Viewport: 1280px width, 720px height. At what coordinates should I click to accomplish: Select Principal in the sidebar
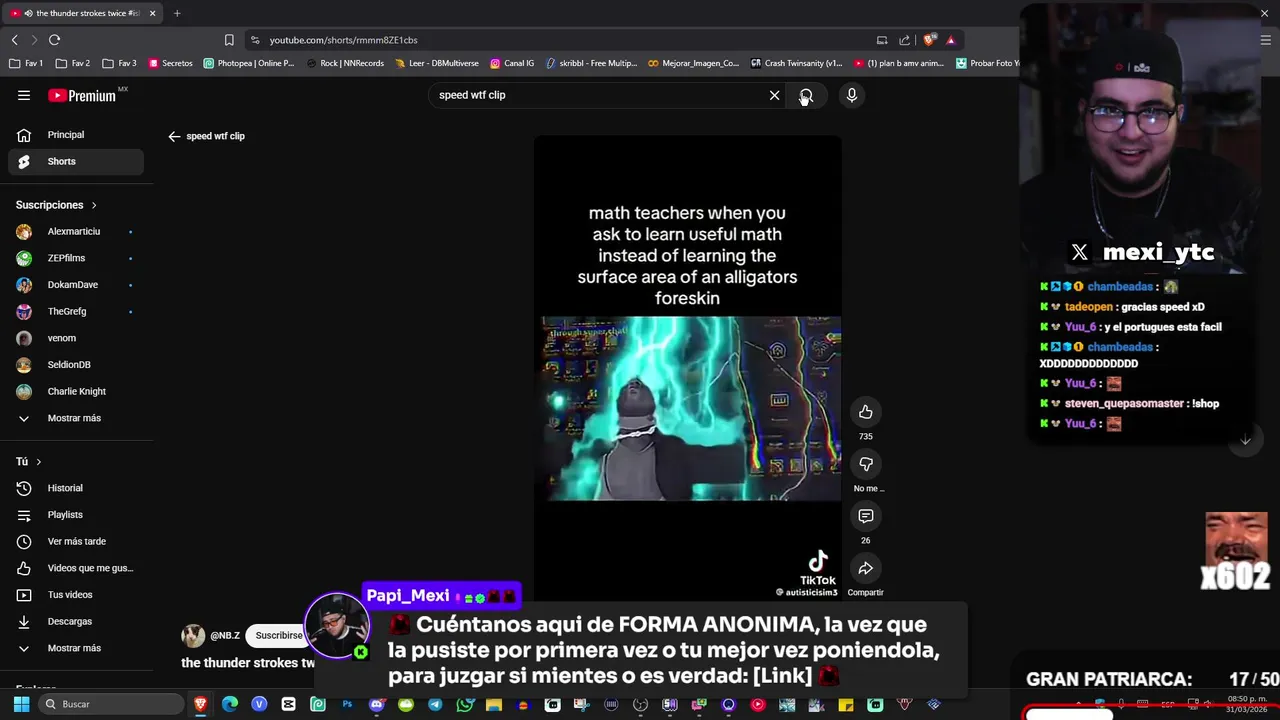76,135
